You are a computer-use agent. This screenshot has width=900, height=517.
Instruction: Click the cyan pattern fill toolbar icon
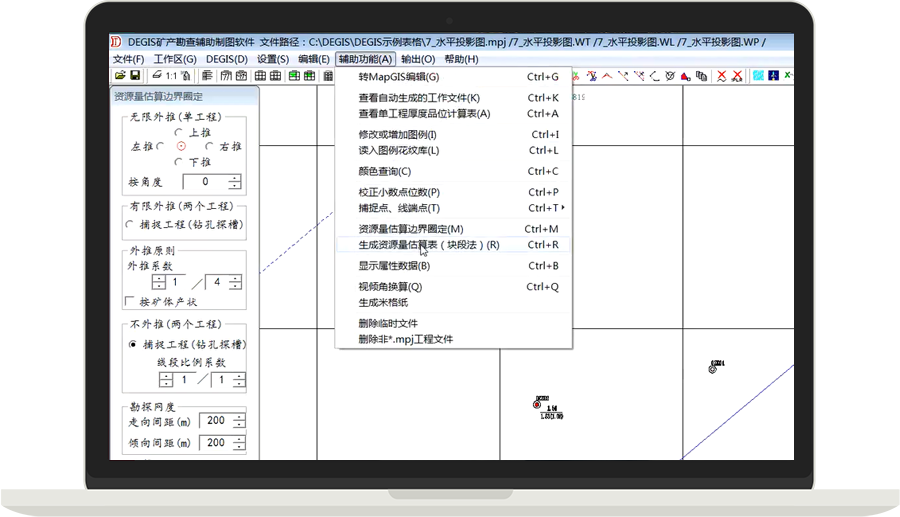[758, 76]
